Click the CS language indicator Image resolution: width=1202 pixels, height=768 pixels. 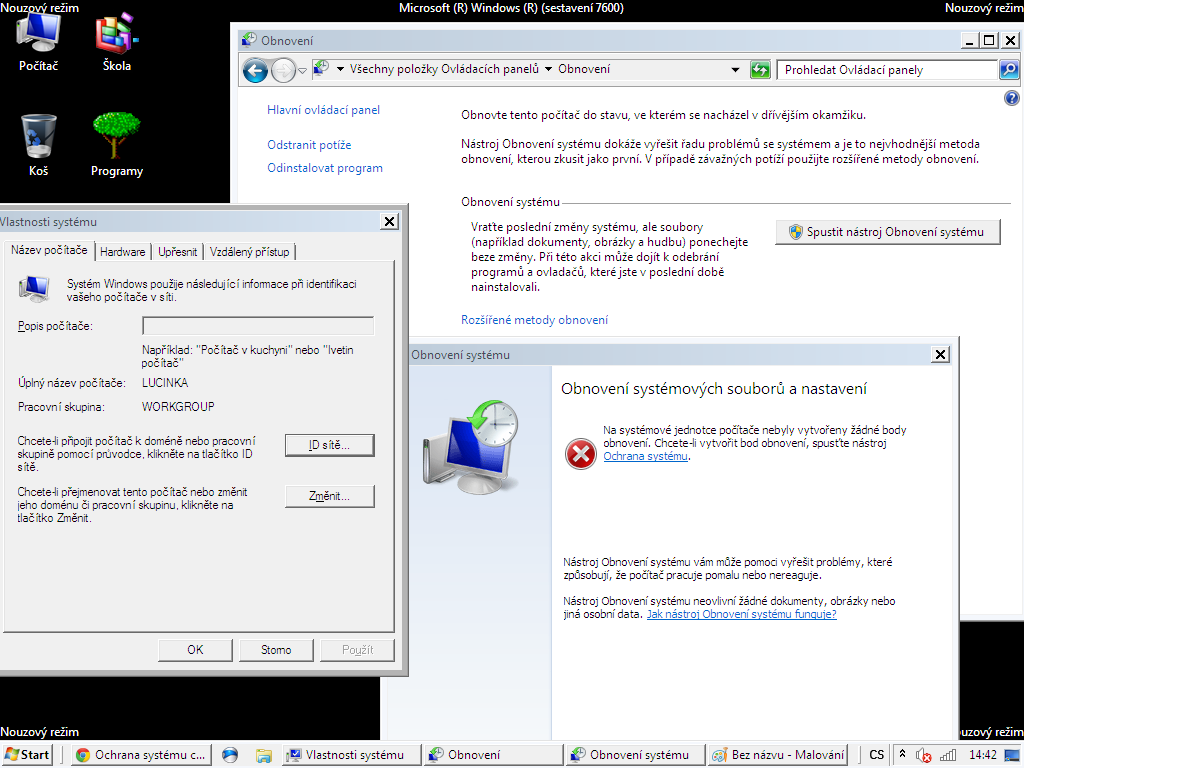click(877, 755)
